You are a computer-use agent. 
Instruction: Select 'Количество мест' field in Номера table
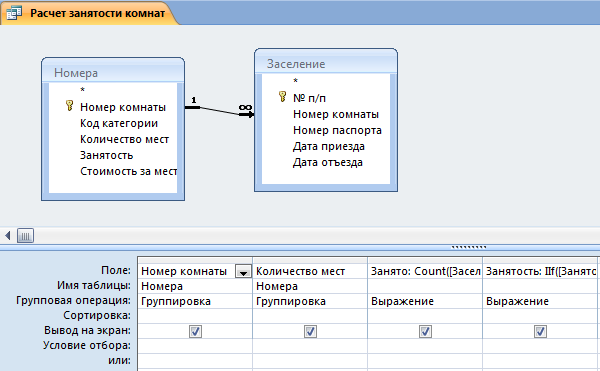tap(124, 140)
